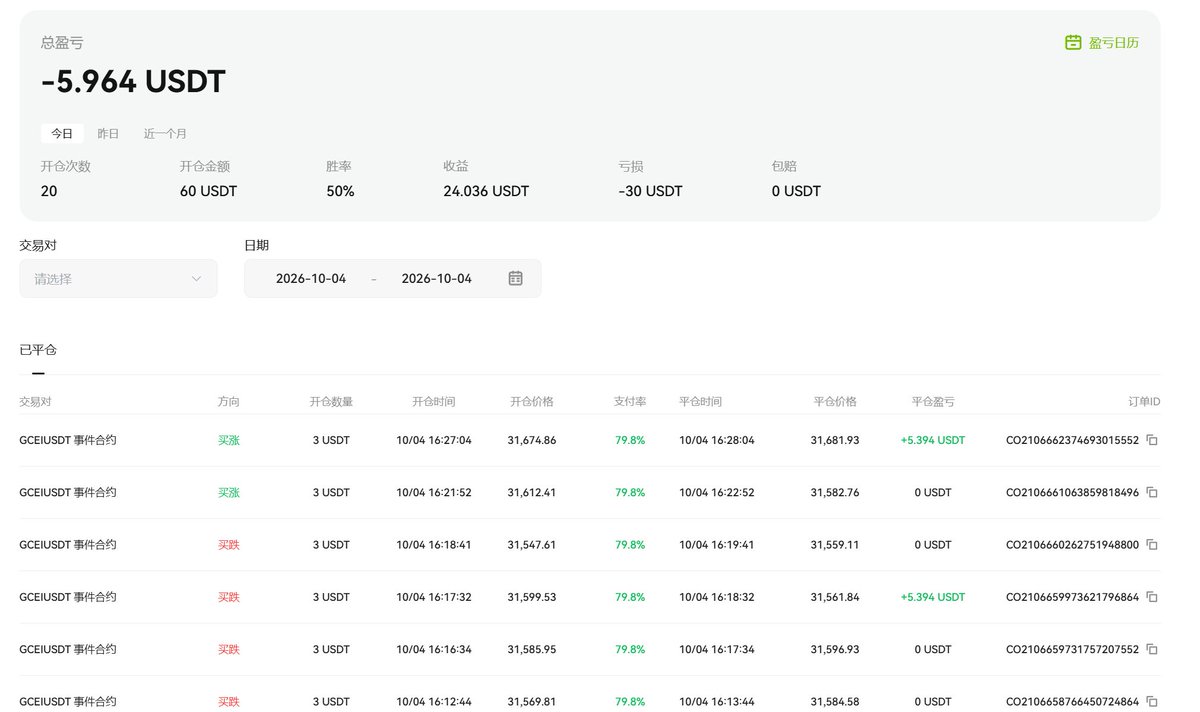Click the 24.036 USDT 收益 value
The width and height of the screenshot is (1200, 712).
486,191
